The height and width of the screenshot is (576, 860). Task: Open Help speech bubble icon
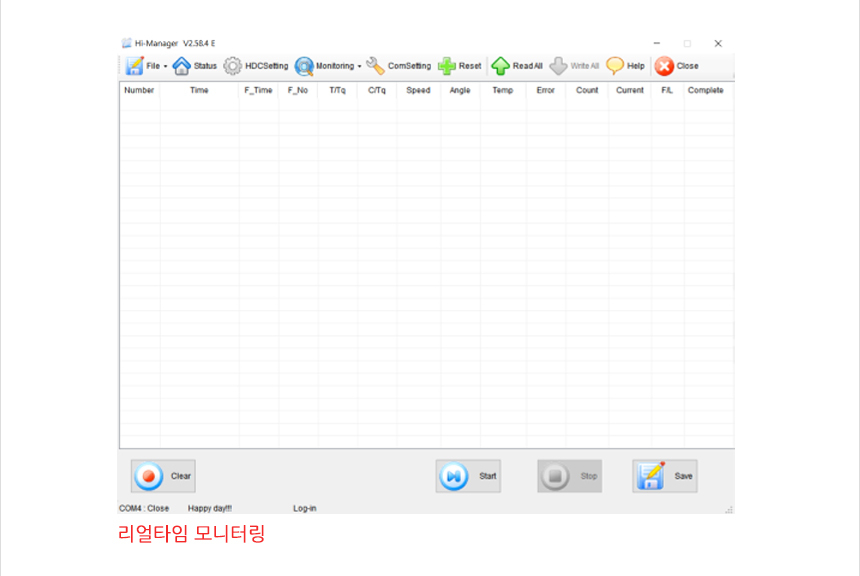[615, 66]
